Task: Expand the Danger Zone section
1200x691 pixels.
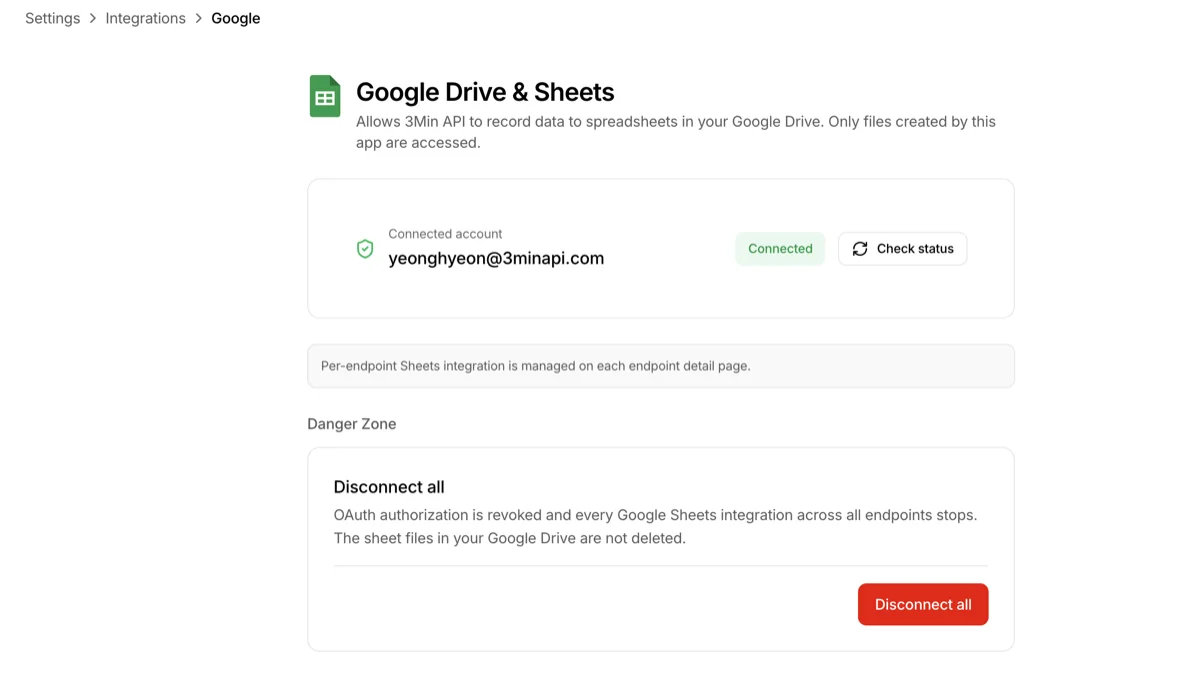Action: [352, 423]
